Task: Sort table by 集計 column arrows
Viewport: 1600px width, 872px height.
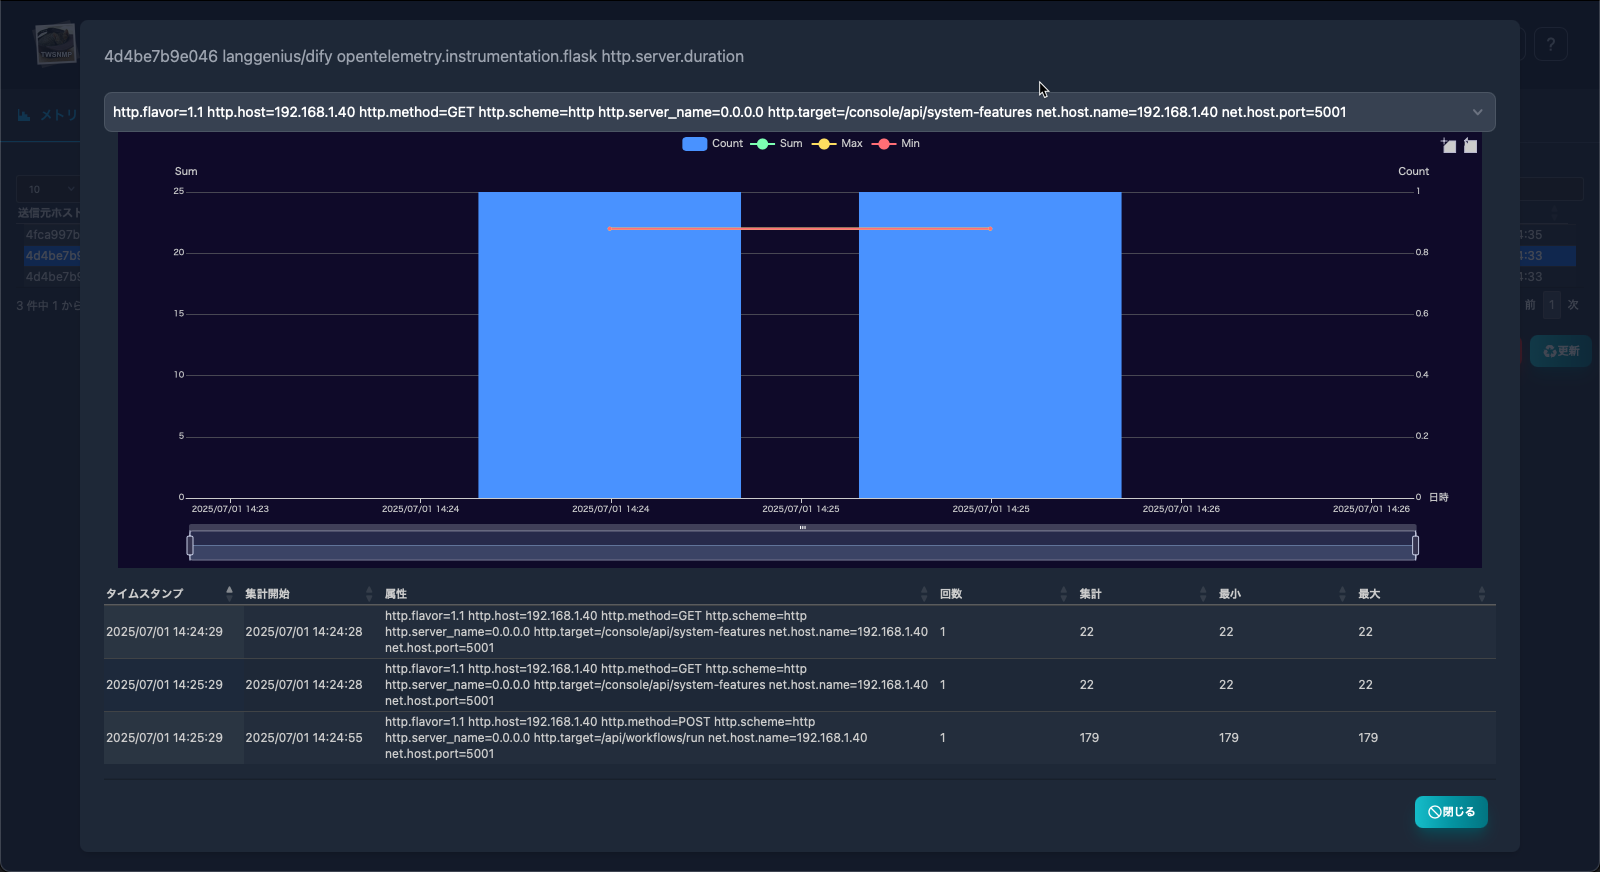Action: coord(1203,593)
